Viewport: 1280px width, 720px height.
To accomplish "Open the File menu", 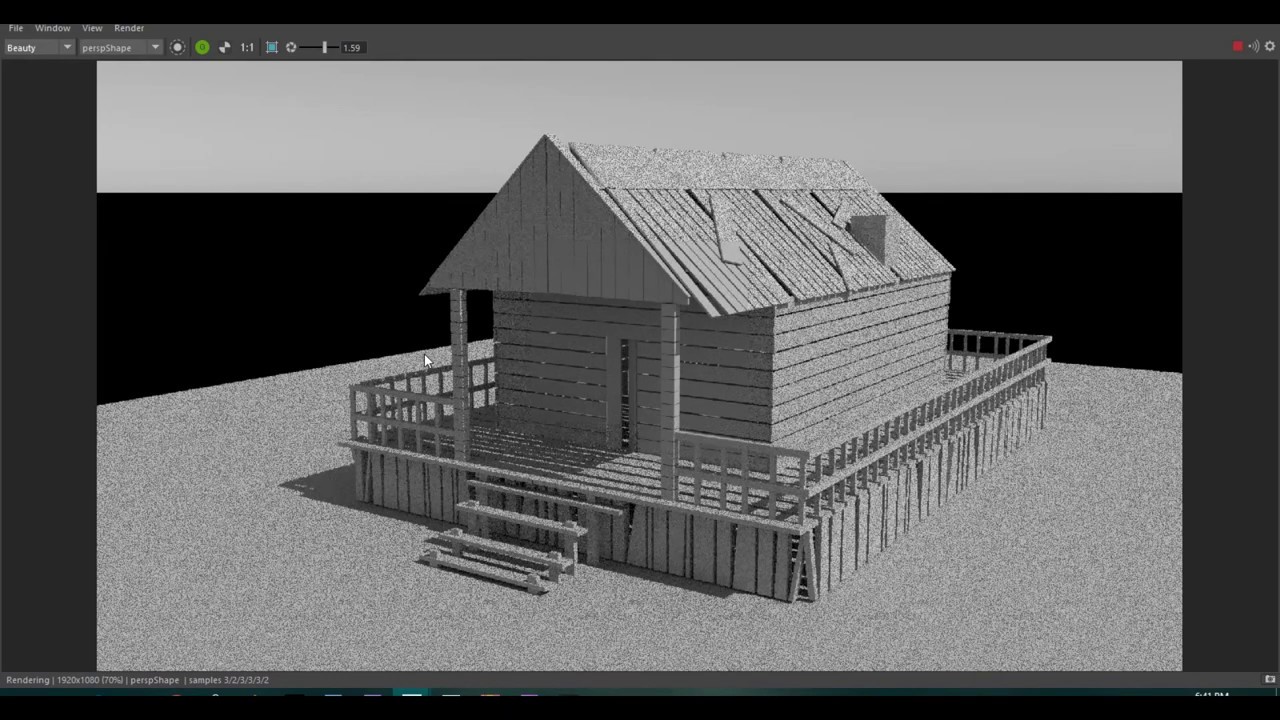I will click(16, 28).
